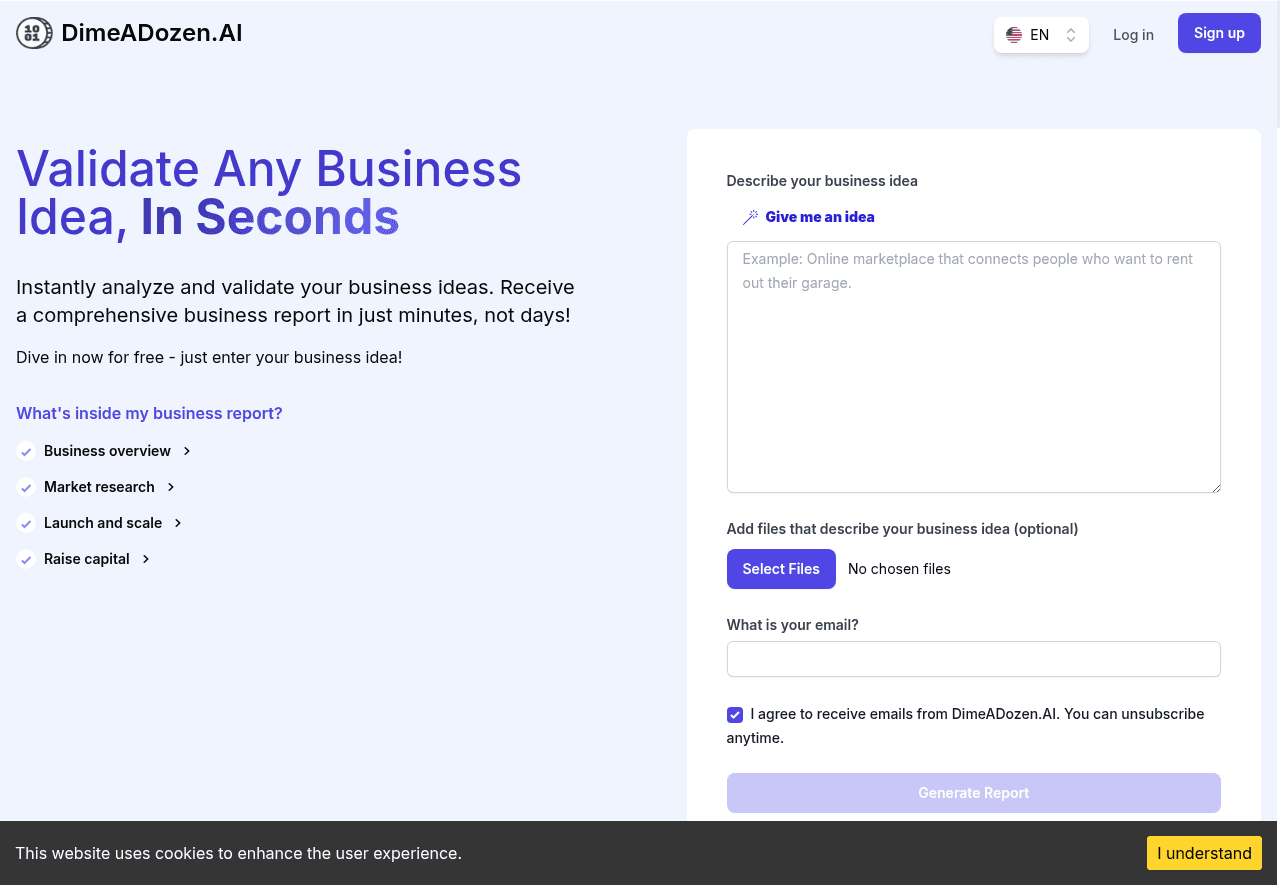Screen dimensions: 1280x885
Task: Click the US flag icon
Action: tap(1014, 35)
